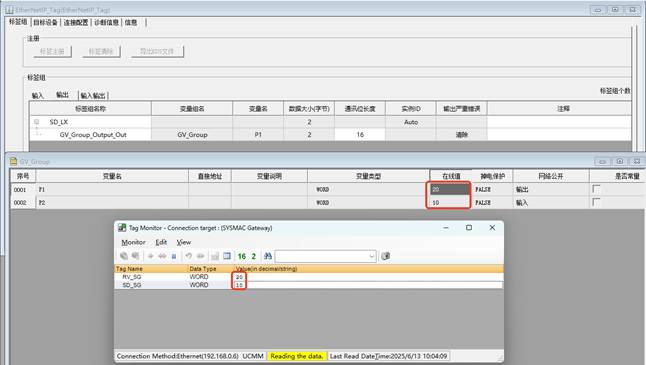Switch to the 诊断信息 tab
646x365 pixels.
click(x=106, y=22)
